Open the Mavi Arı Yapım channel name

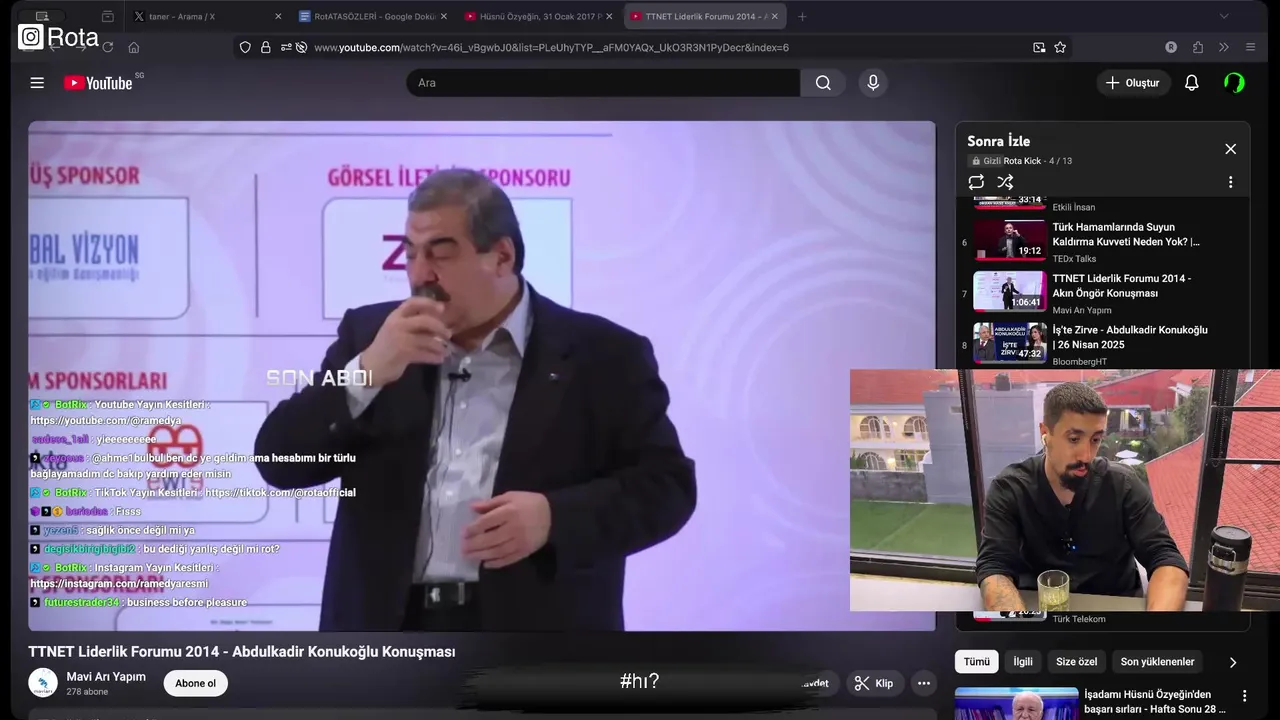(106, 677)
